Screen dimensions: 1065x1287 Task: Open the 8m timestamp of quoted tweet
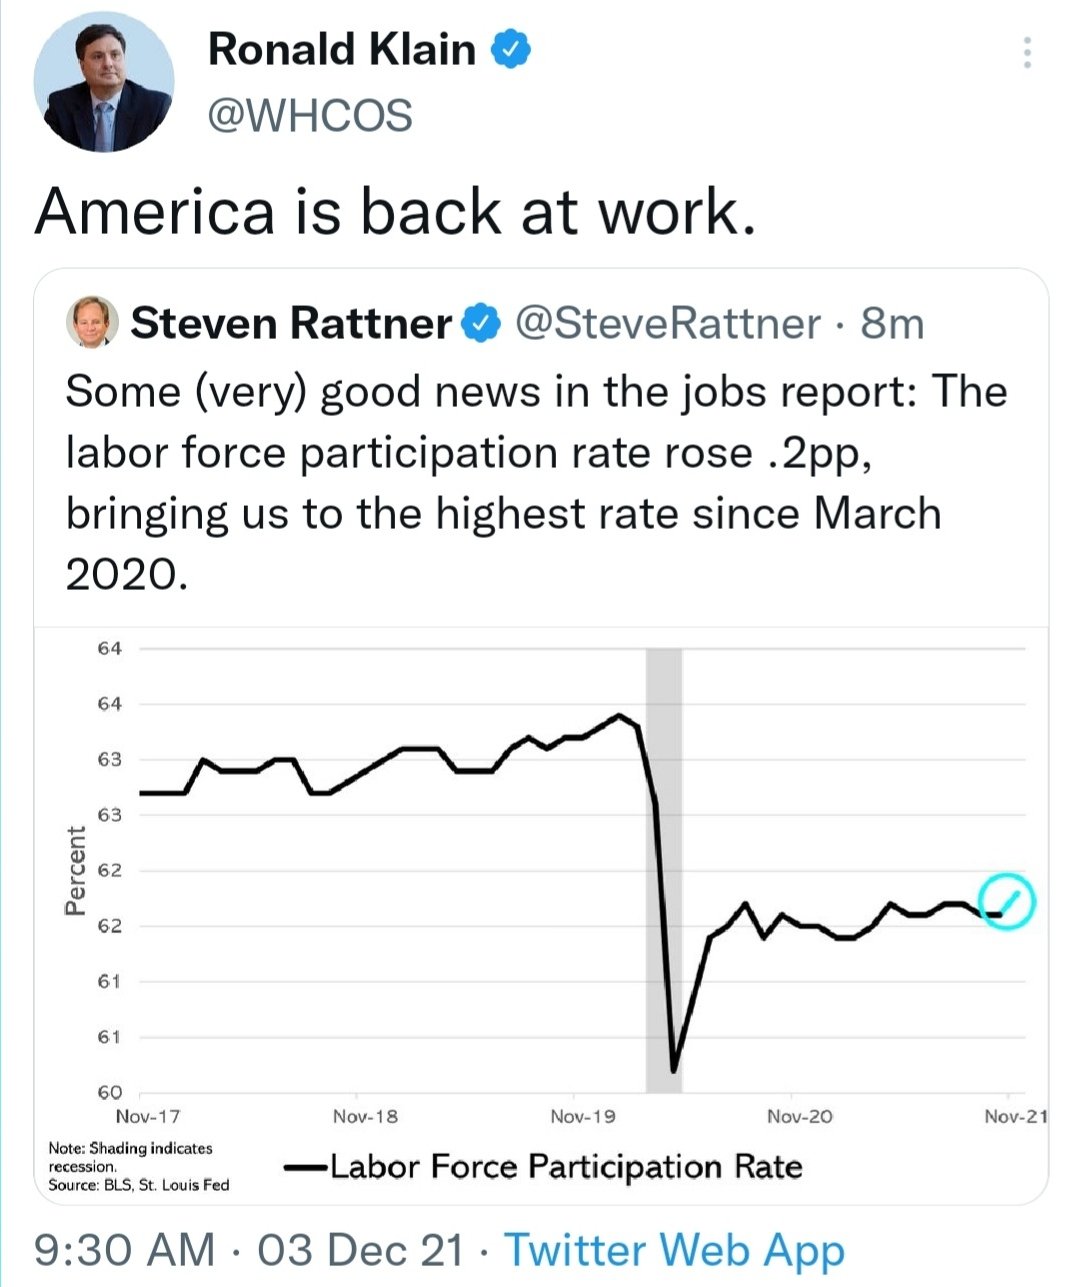(x=892, y=323)
